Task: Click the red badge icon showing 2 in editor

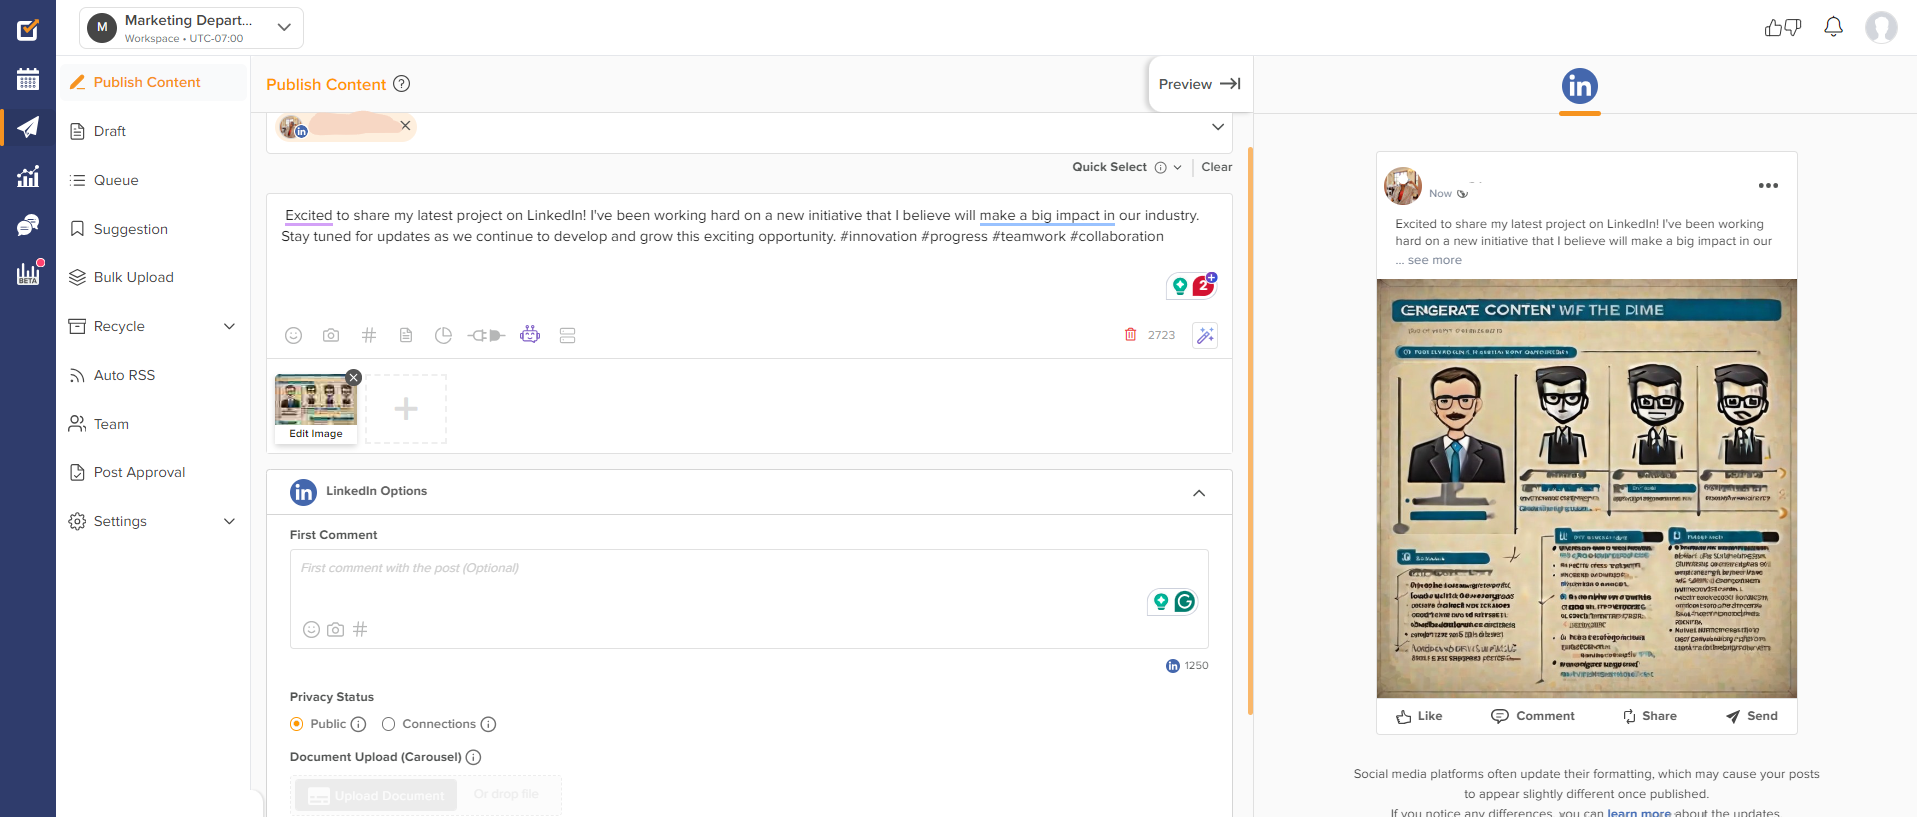Action: pos(1203,285)
